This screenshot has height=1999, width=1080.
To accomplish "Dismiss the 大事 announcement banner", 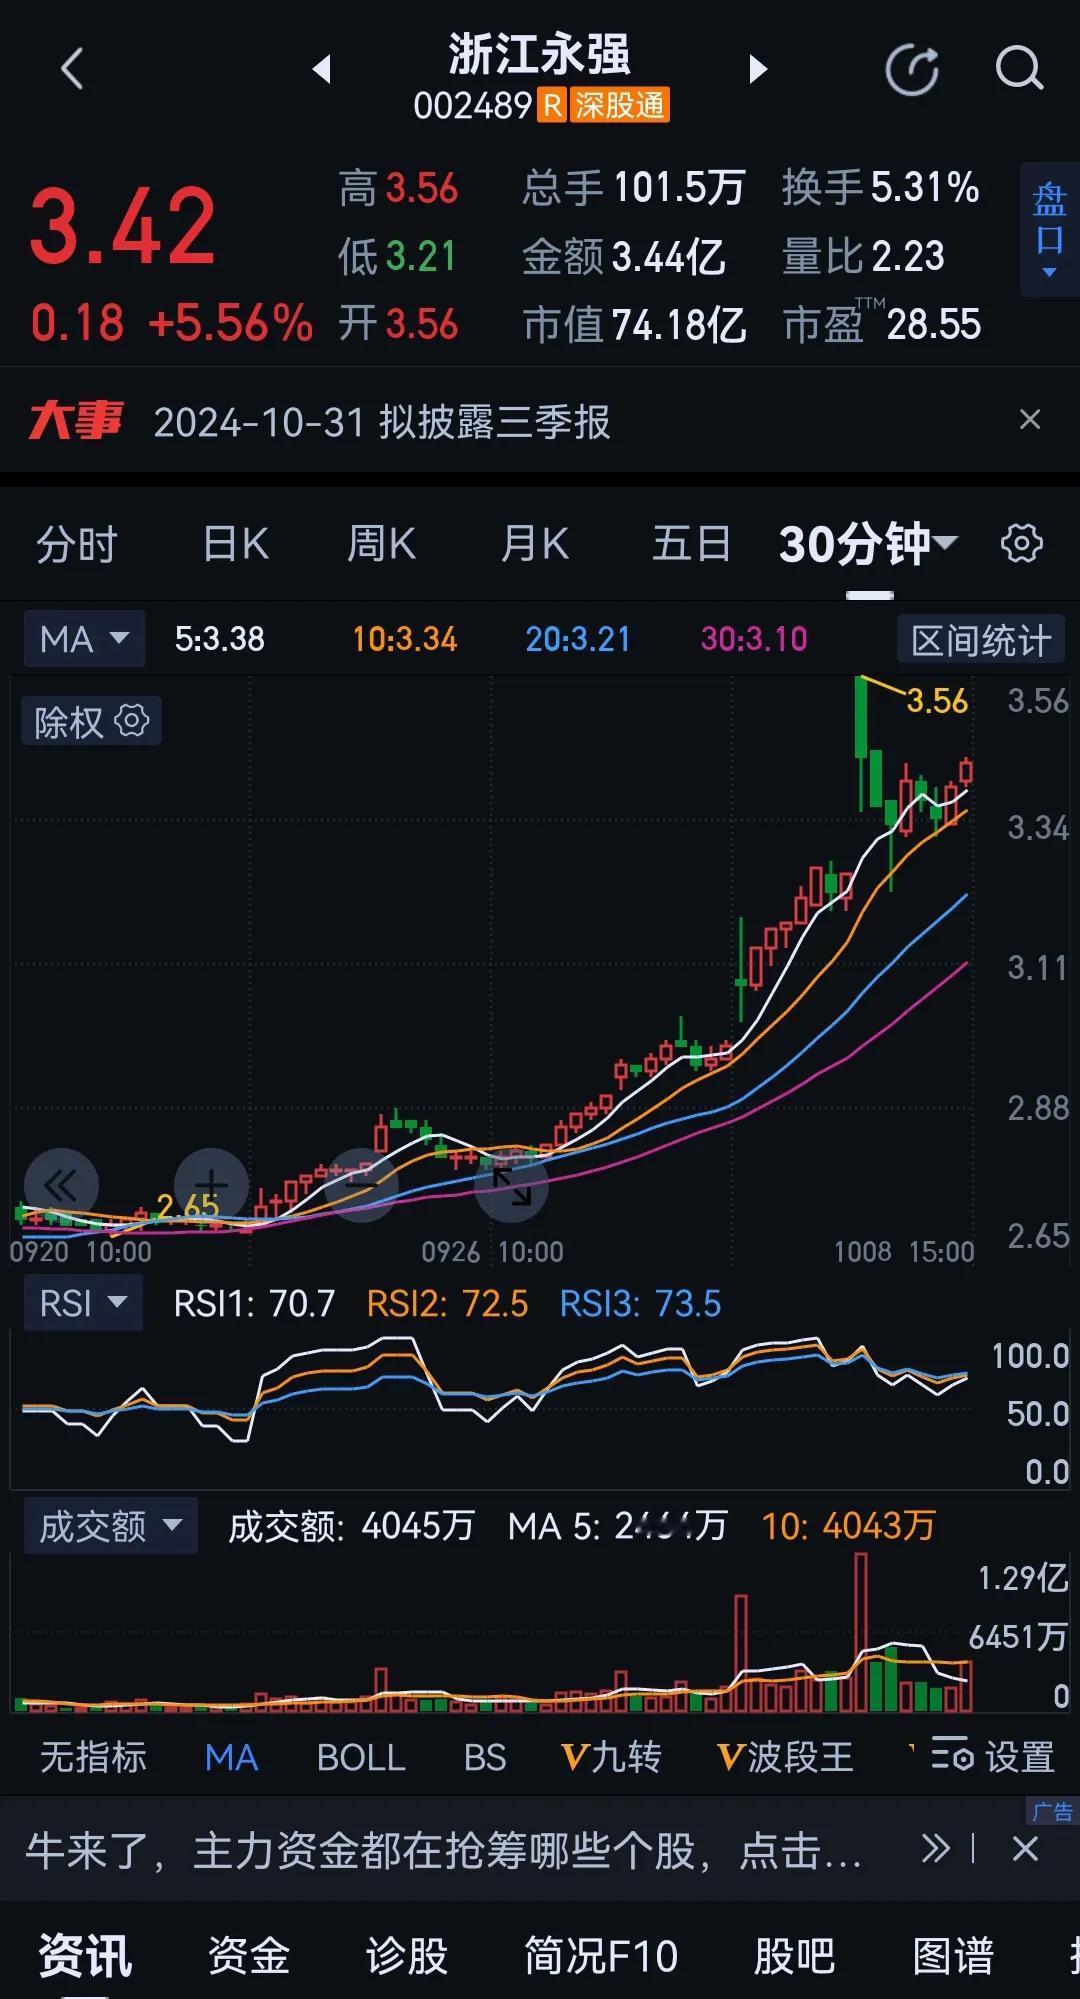I will [1029, 420].
